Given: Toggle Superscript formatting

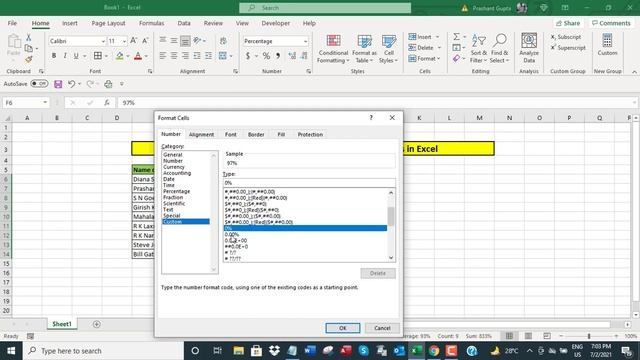Looking at the screenshot, I should point(568,47).
